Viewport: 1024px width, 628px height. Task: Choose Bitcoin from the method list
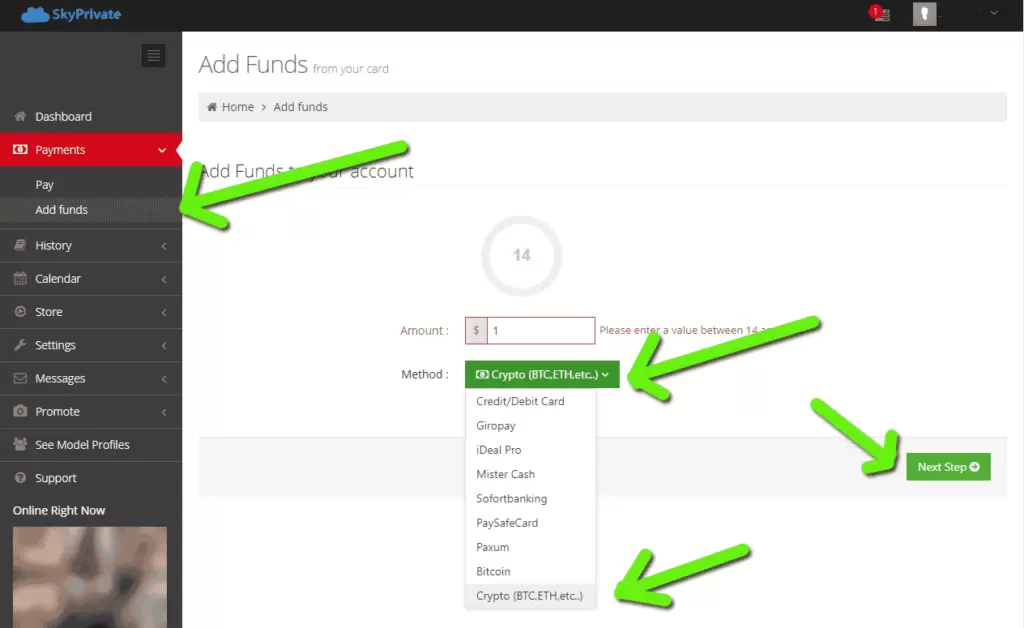tap(530, 571)
